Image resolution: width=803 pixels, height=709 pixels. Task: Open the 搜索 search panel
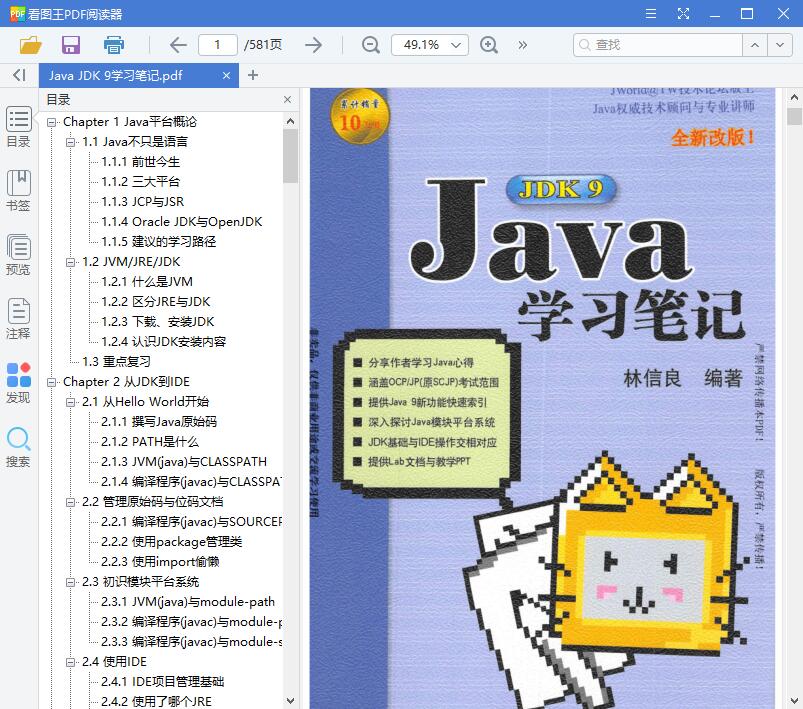tap(18, 447)
